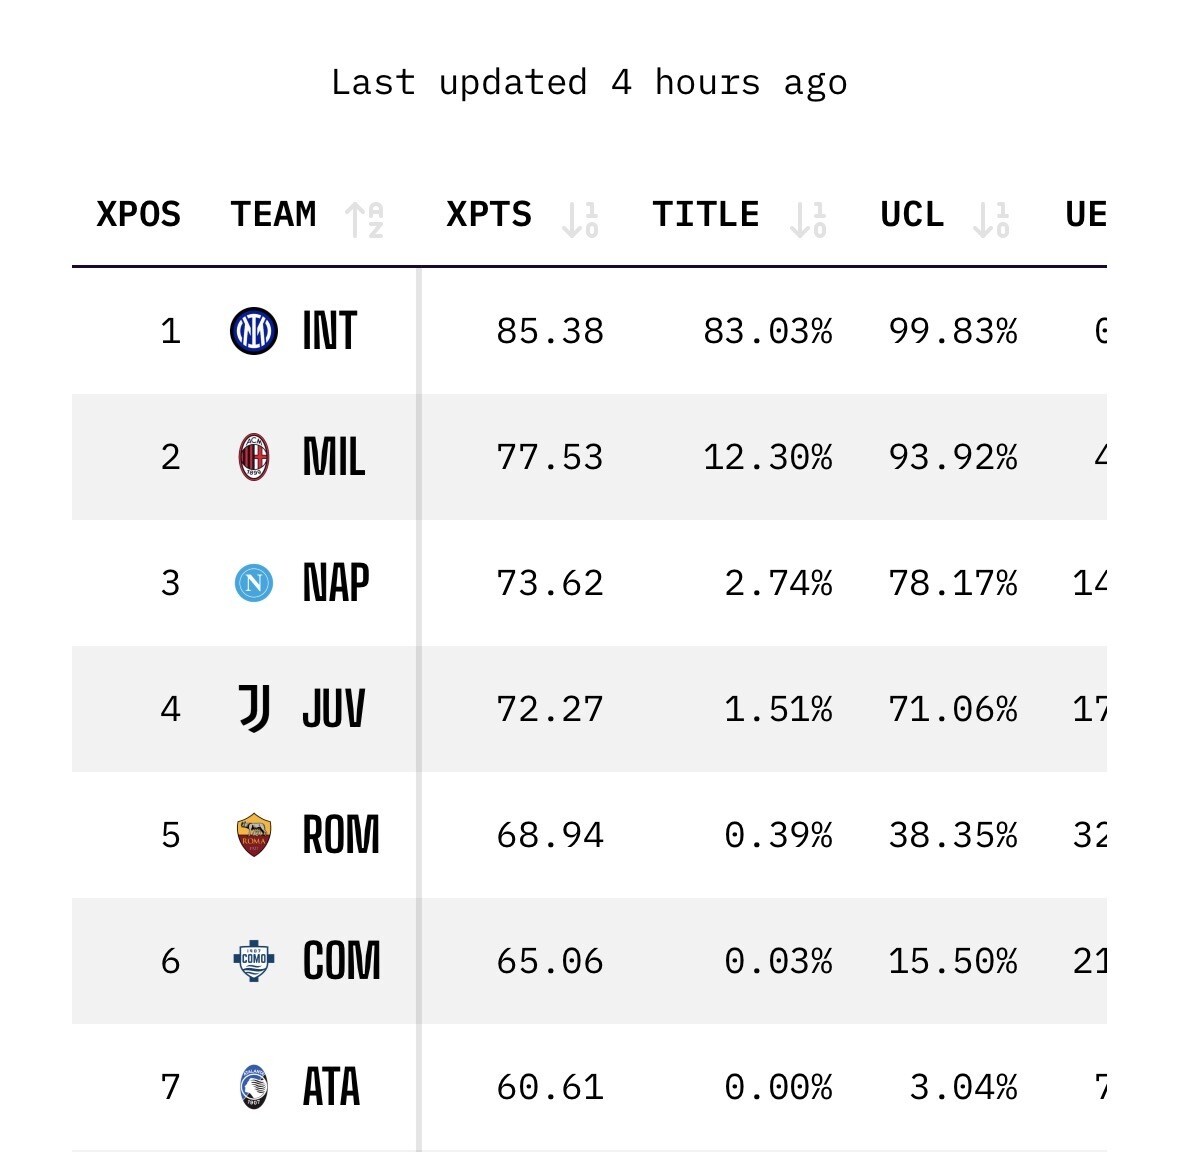Click the TEAM column header label
This screenshot has height=1152, width=1179.
(x=273, y=215)
